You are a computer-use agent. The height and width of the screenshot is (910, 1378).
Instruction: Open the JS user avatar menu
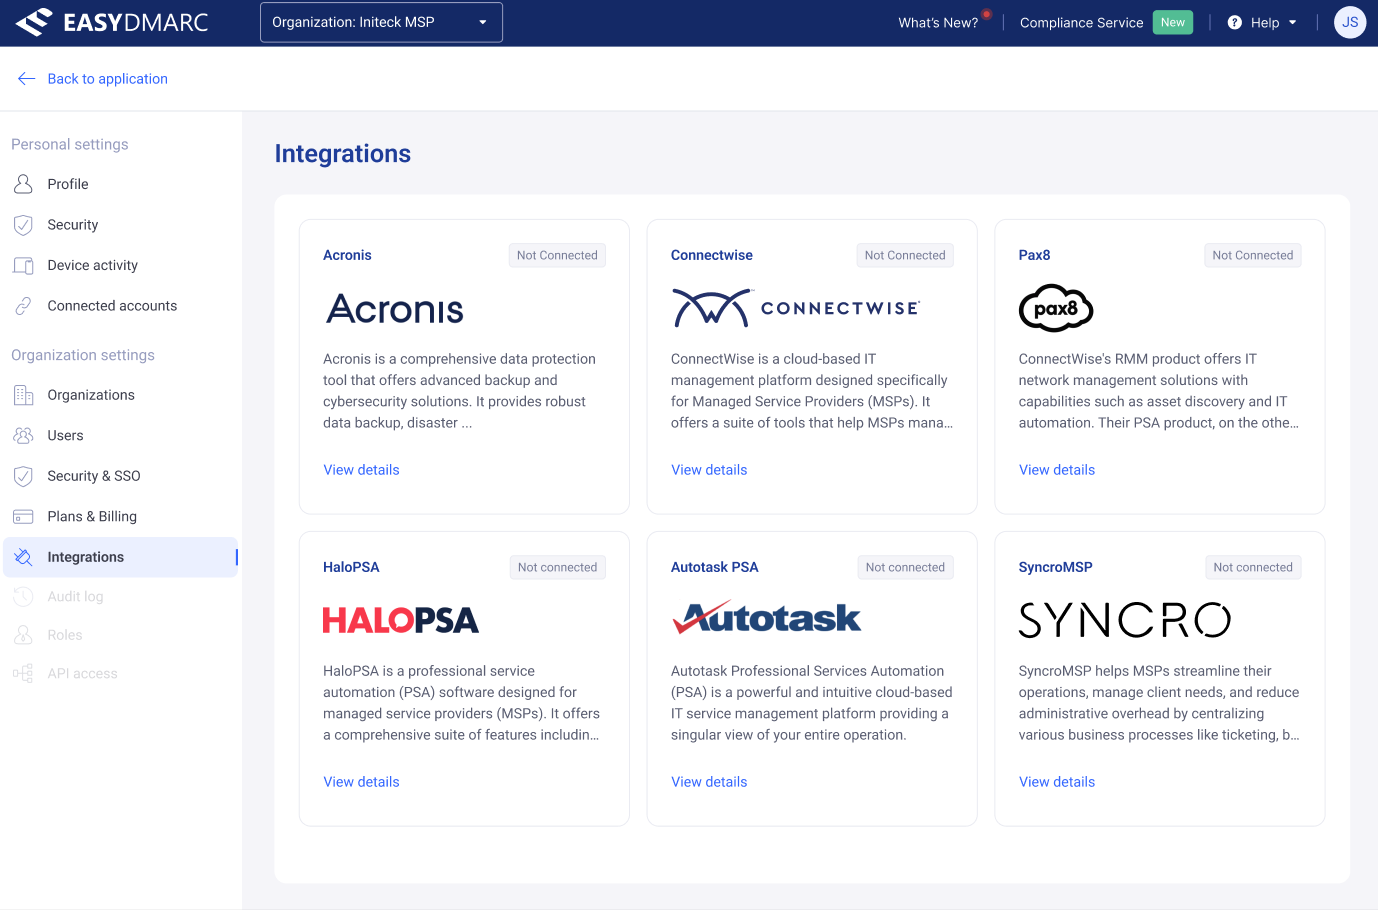[1350, 22]
